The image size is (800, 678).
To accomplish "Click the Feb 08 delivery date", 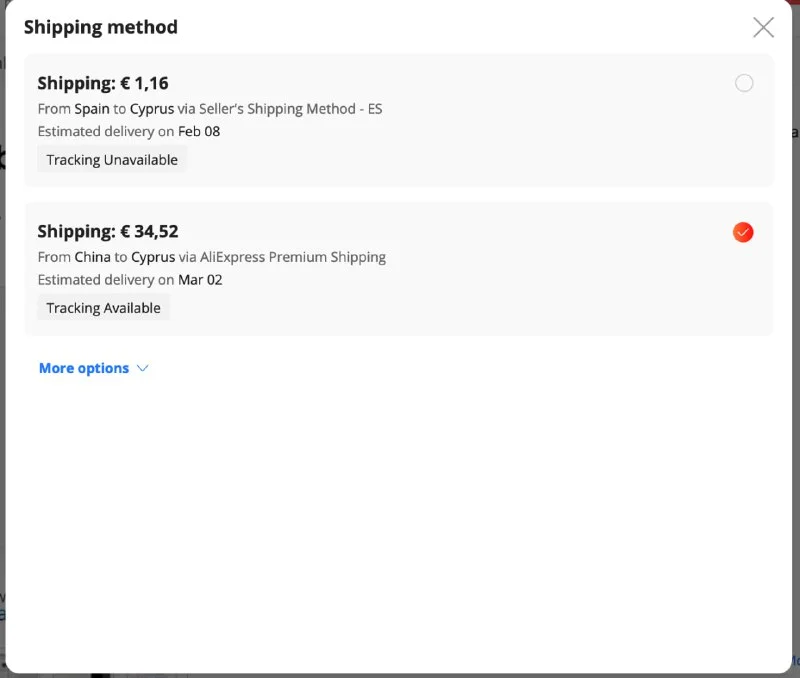I will [199, 132].
